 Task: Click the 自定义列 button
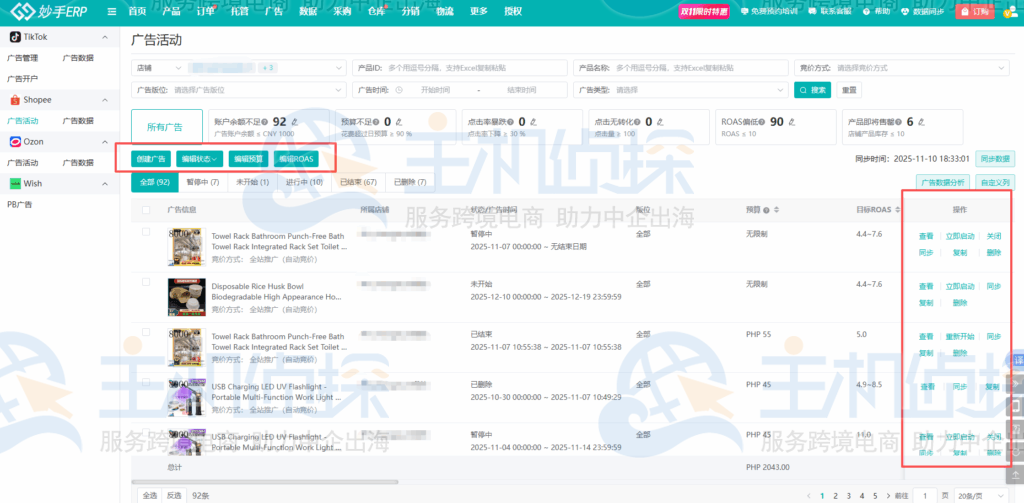(995, 182)
